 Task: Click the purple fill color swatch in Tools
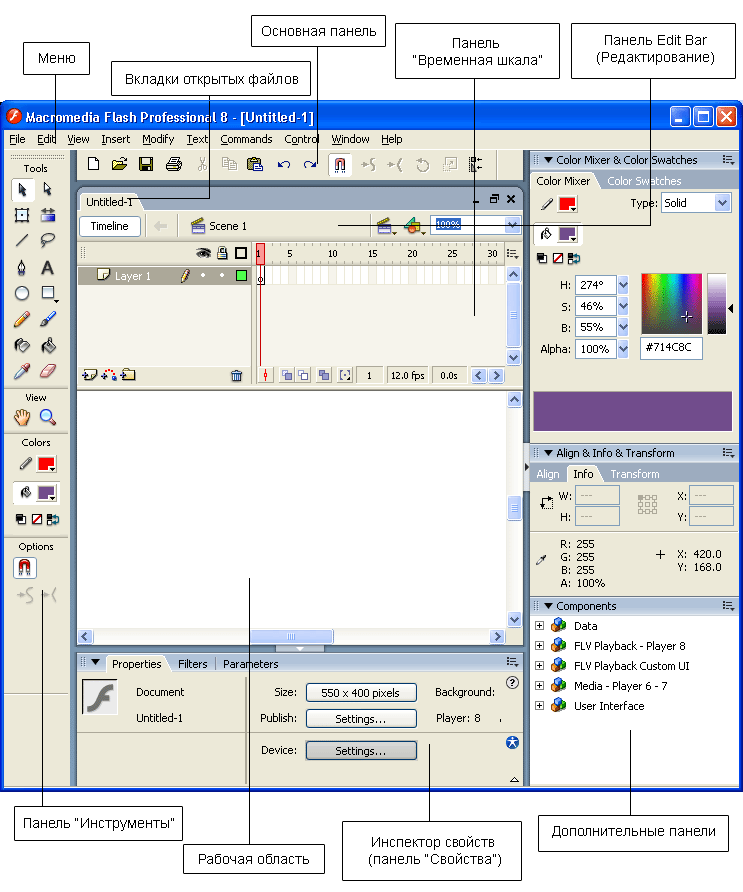point(46,493)
